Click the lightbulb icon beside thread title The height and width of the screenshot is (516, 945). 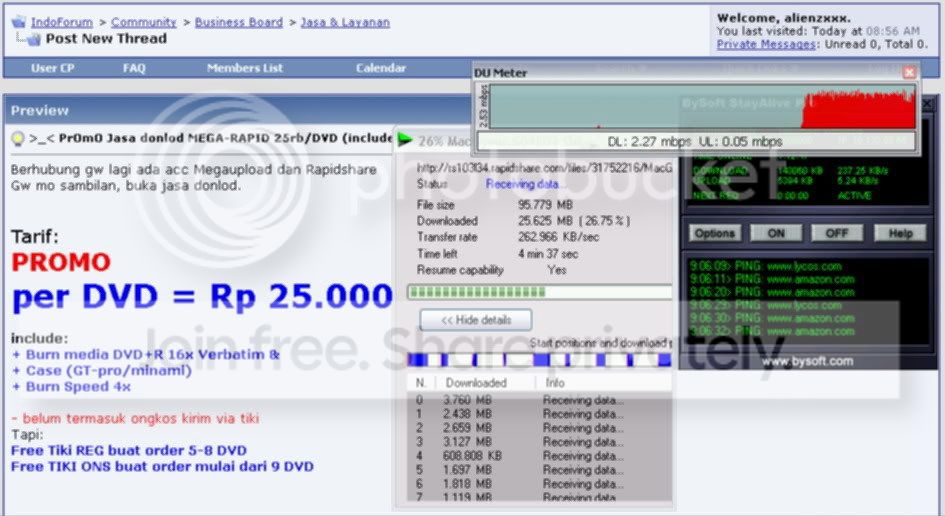[x=18, y=139]
